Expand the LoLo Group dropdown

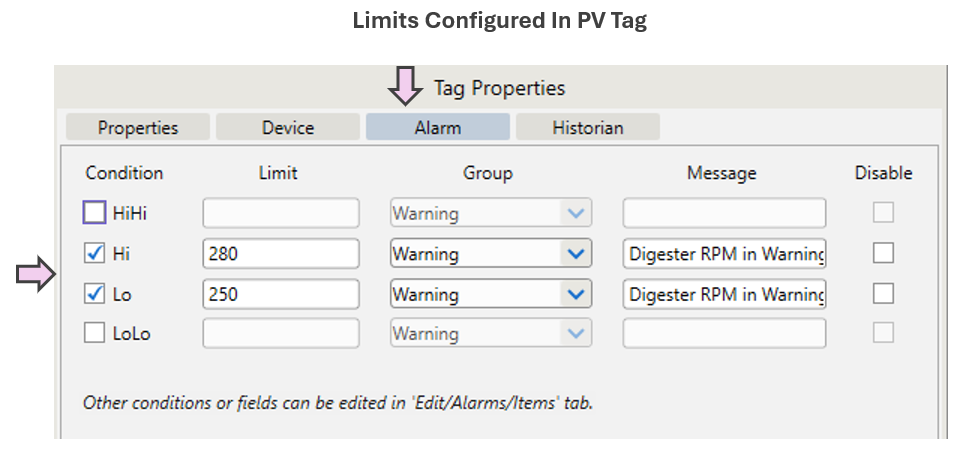tap(574, 334)
